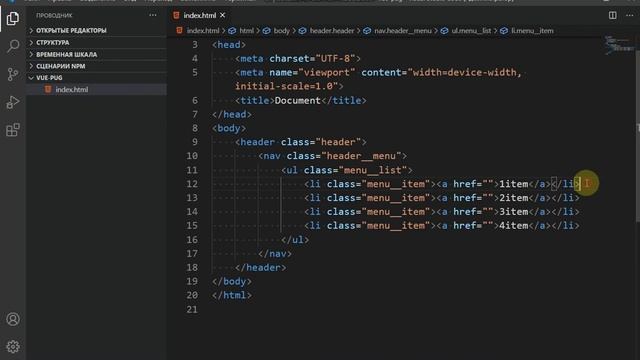Click body breadcrumb item
The height and width of the screenshot is (360, 640).
281,31
